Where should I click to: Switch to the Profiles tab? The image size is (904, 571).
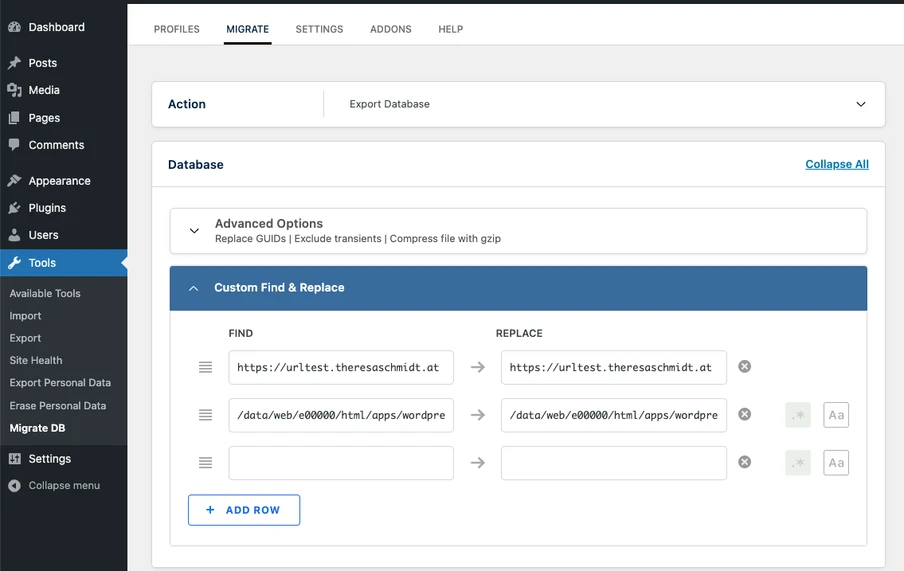(176, 29)
